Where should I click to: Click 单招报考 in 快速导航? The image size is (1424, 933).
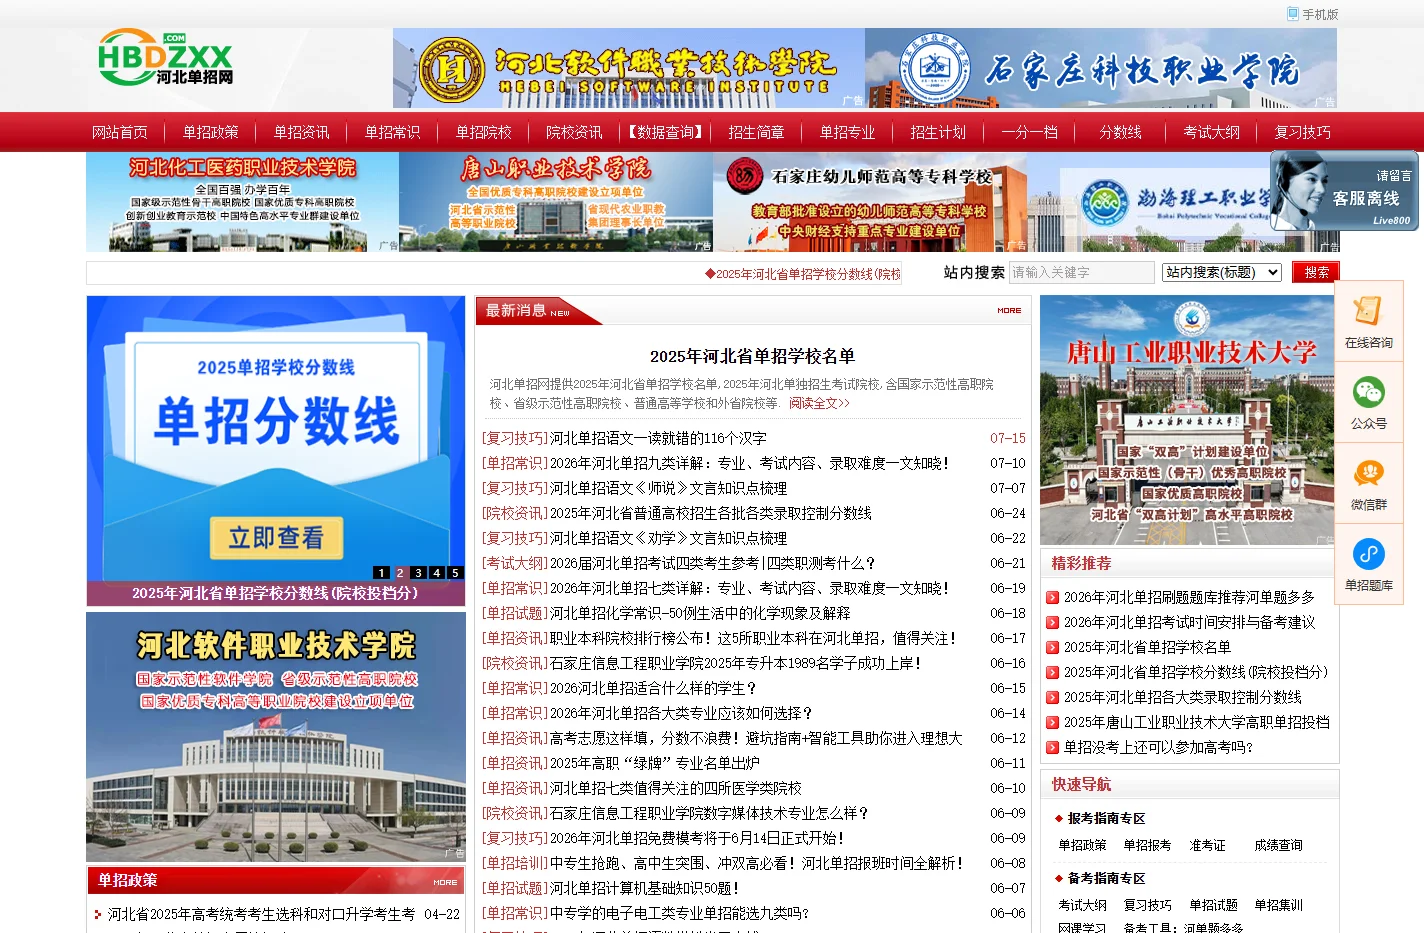coord(1147,845)
